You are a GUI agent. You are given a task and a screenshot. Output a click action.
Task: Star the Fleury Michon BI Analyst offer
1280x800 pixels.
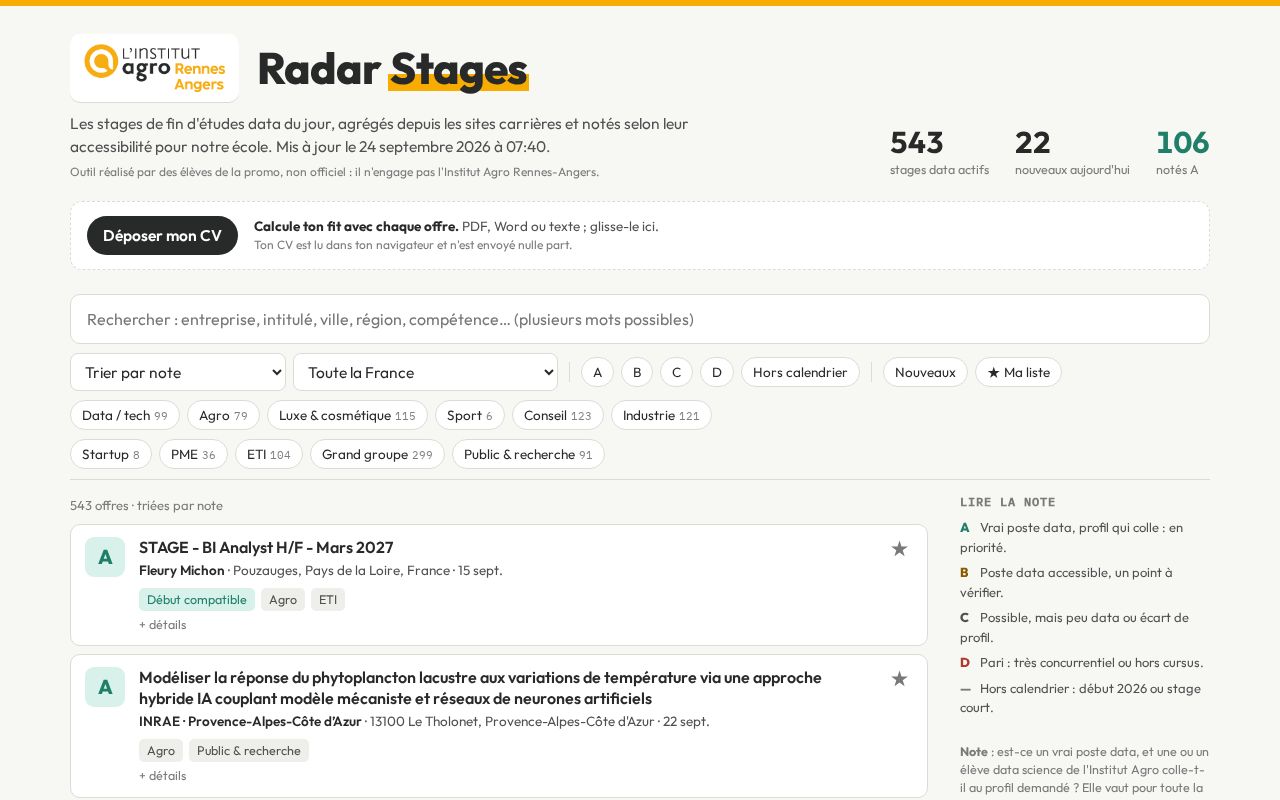pos(899,548)
